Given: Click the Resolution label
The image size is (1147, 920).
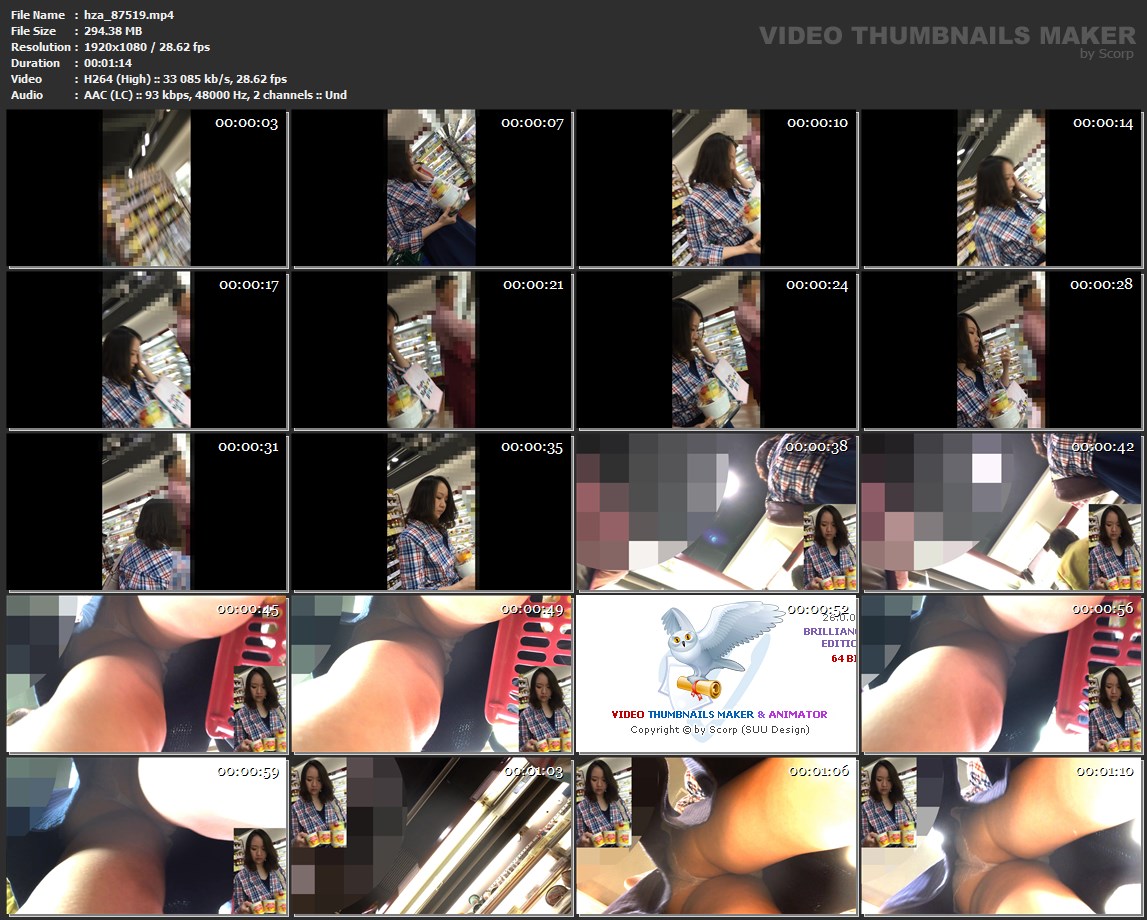Looking at the screenshot, I should tap(40, 47).
